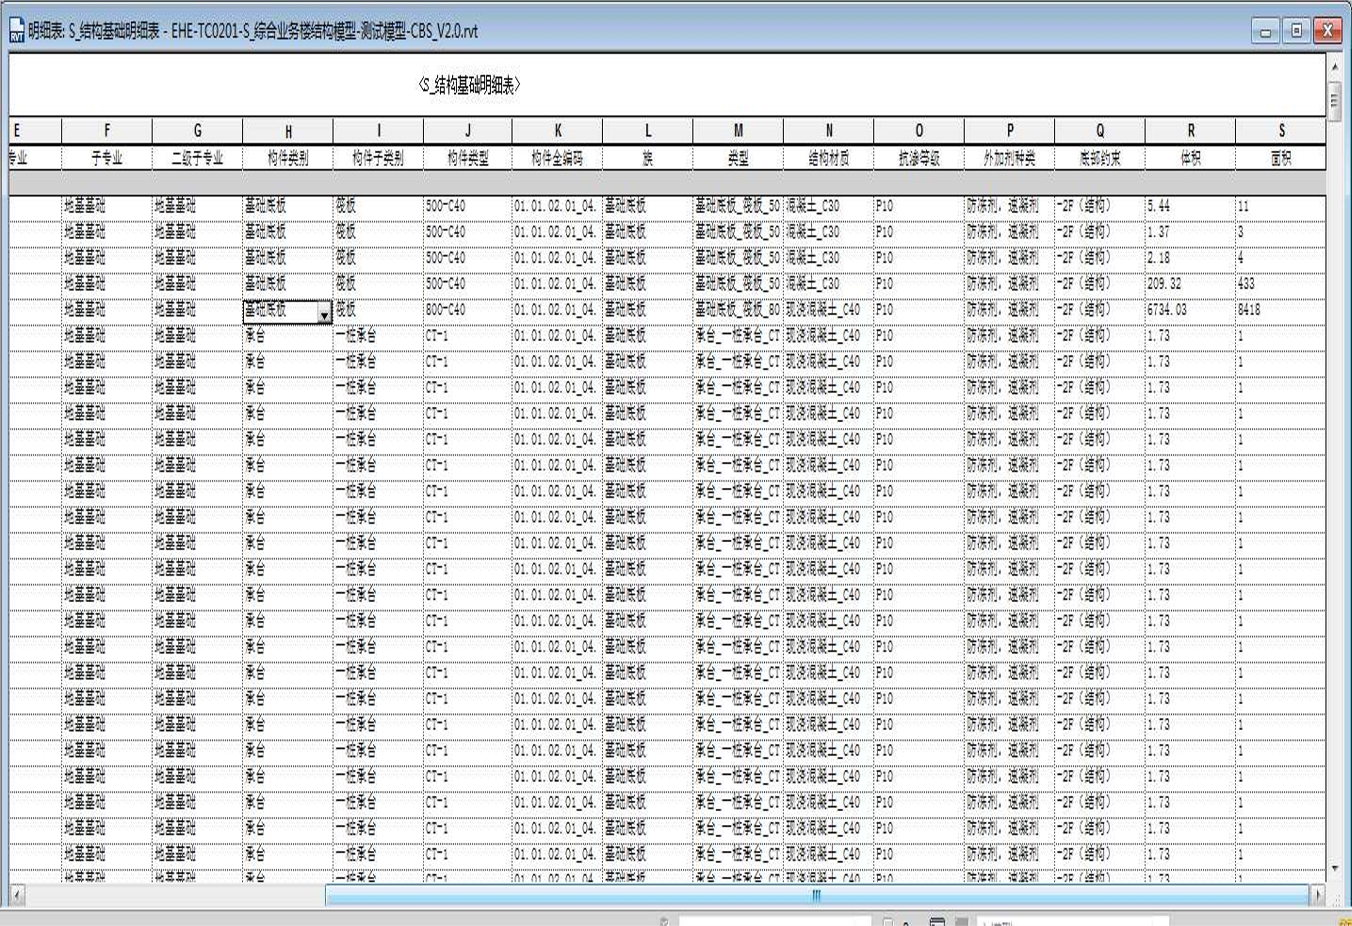The image size is (1352, 926).
Task: Click the 800-C40 component type cell
Action: [x=468, y=310]
